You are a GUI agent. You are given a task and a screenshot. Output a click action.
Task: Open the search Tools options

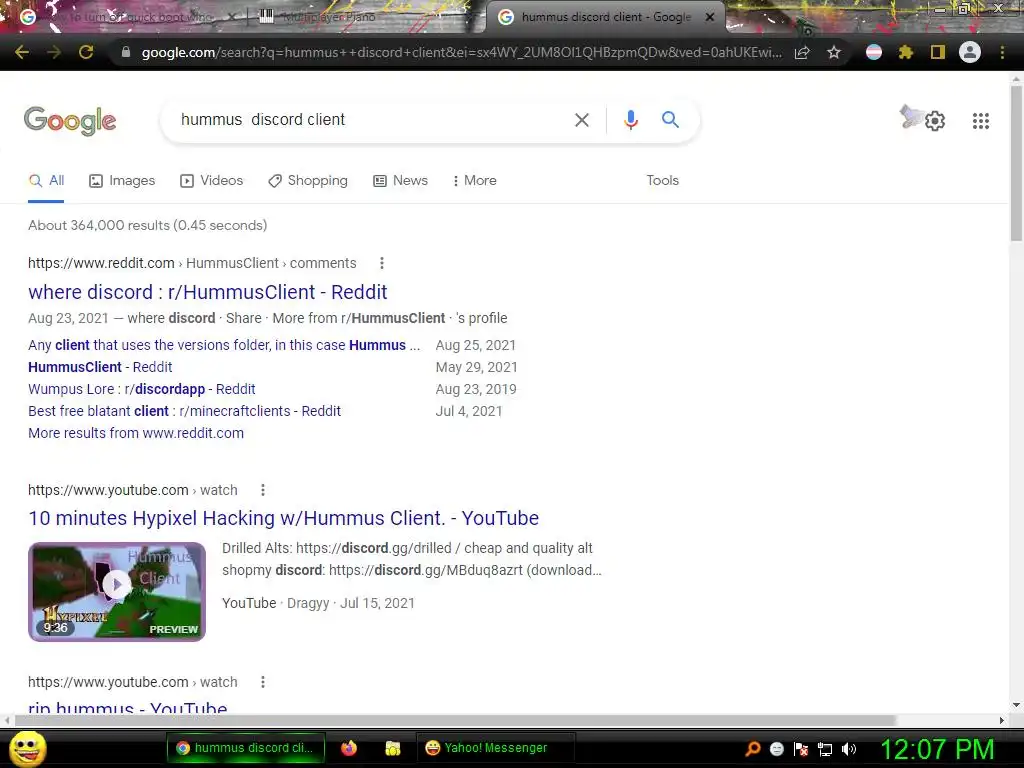tap(662, 181)
